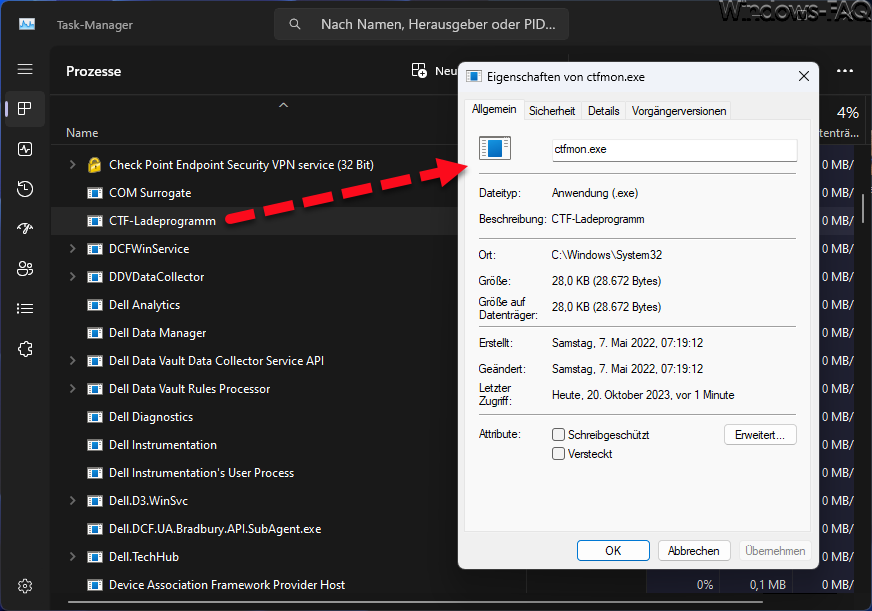The width and height of the screenshot is (872, 611).
Task: Click the Task-Manager app icon in title bar
Action: coord(27,24)
